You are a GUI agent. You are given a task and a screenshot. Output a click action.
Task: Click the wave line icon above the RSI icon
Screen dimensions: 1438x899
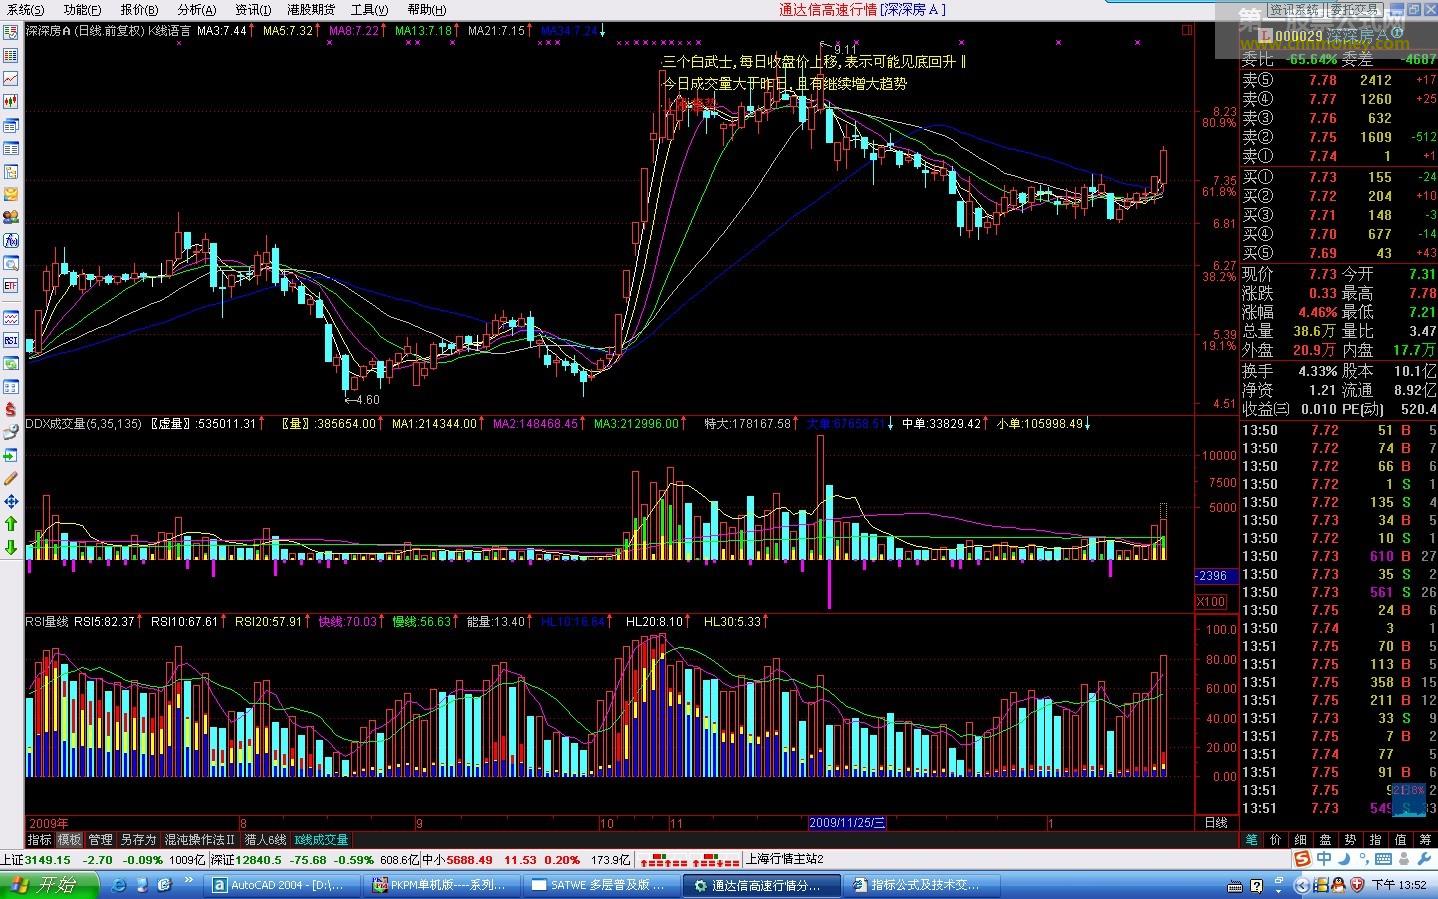11,318
